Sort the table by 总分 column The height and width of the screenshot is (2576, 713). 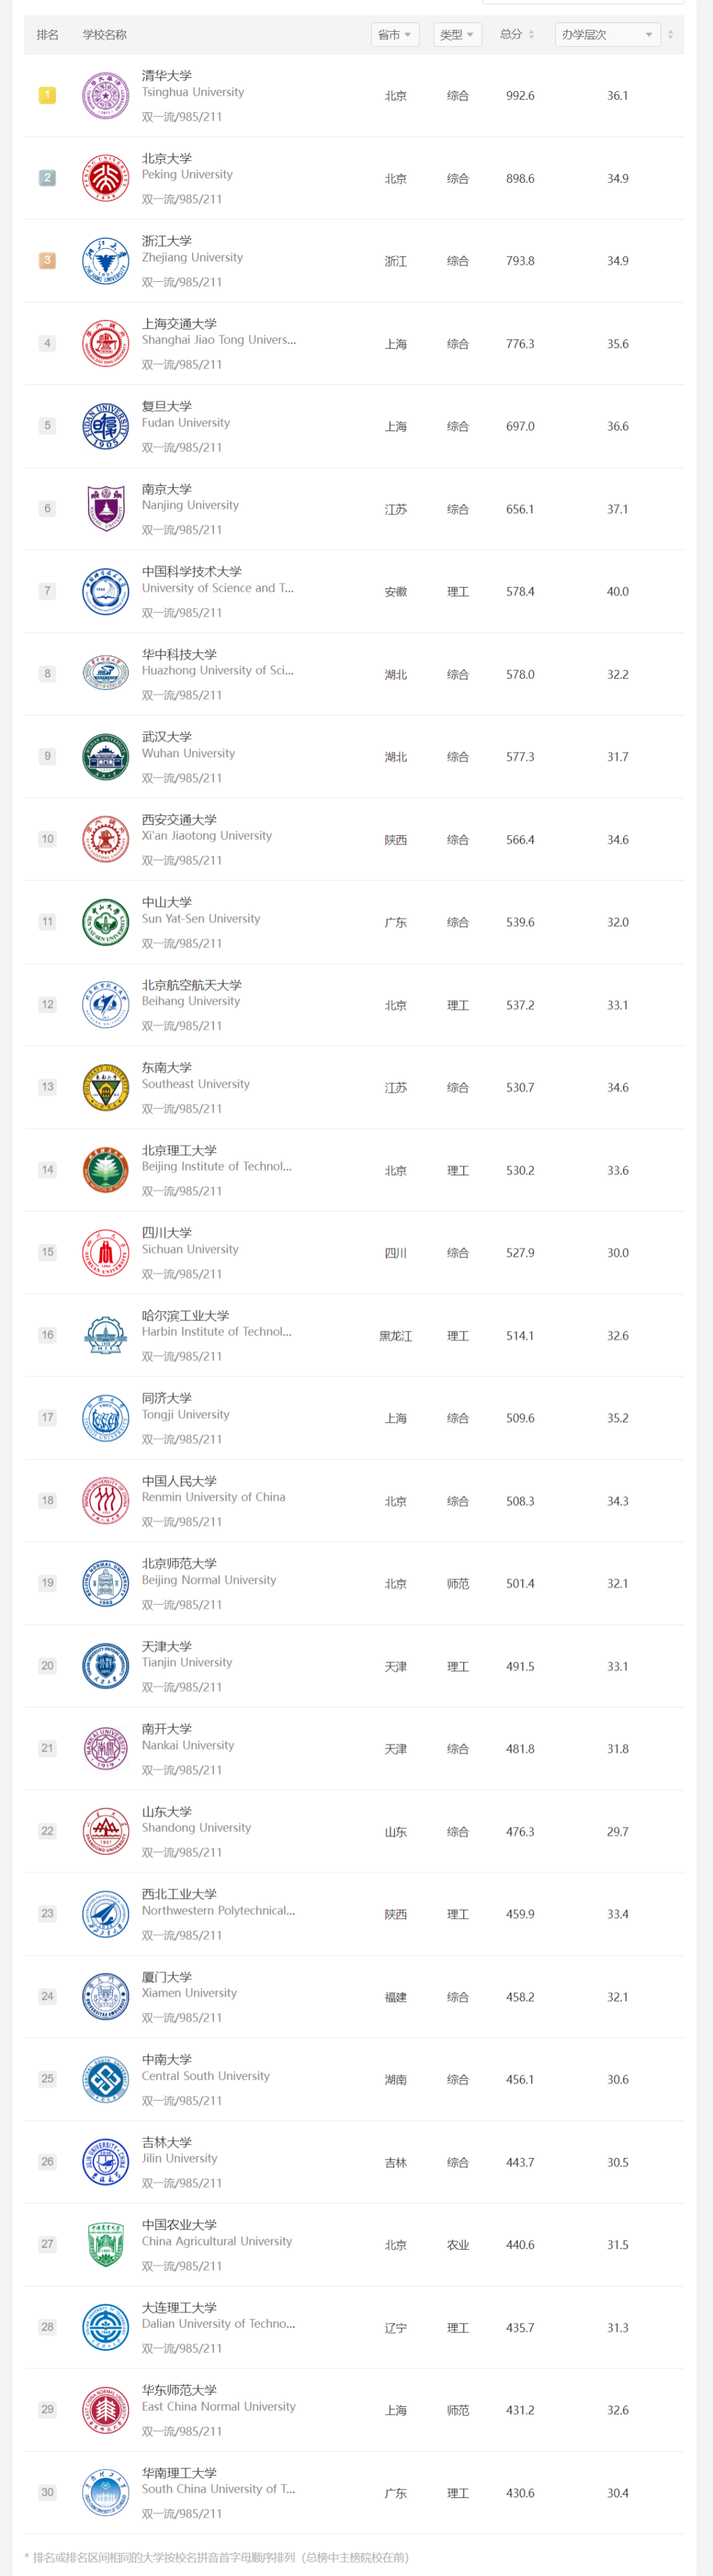517,34
